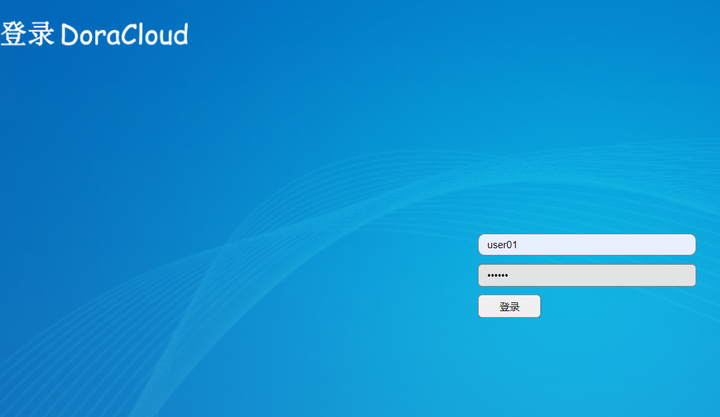Click the 登录 login button

pyautogui.click(x=509, y=306)
